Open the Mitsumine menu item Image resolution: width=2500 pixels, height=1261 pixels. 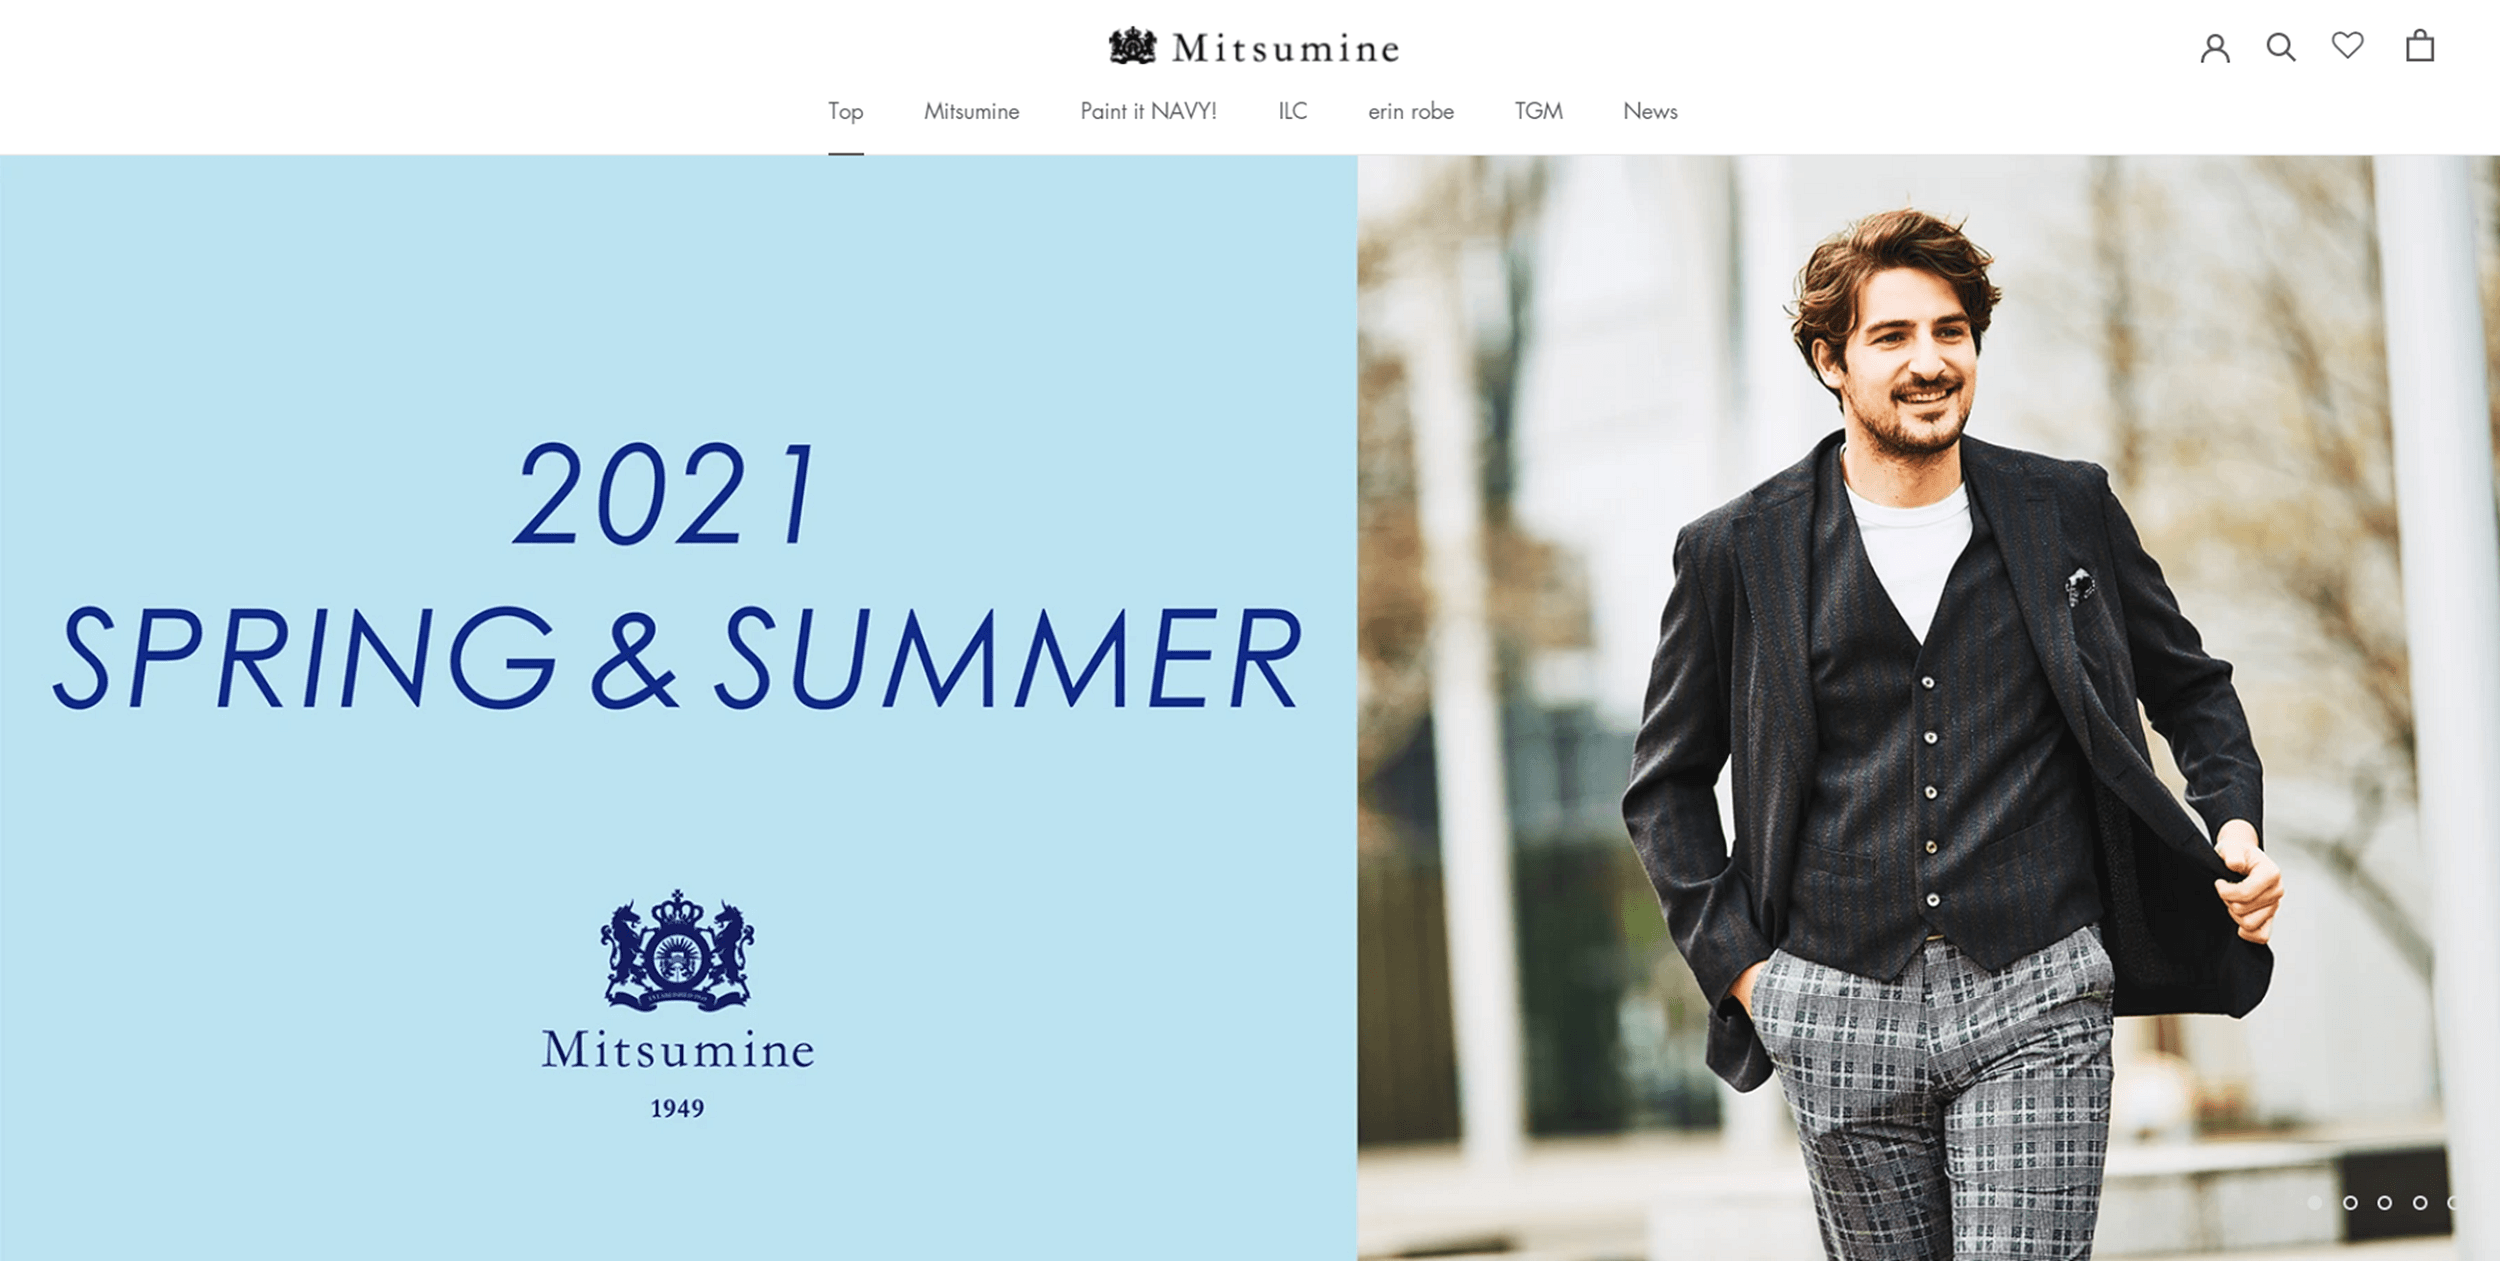(x=971, y=111)
